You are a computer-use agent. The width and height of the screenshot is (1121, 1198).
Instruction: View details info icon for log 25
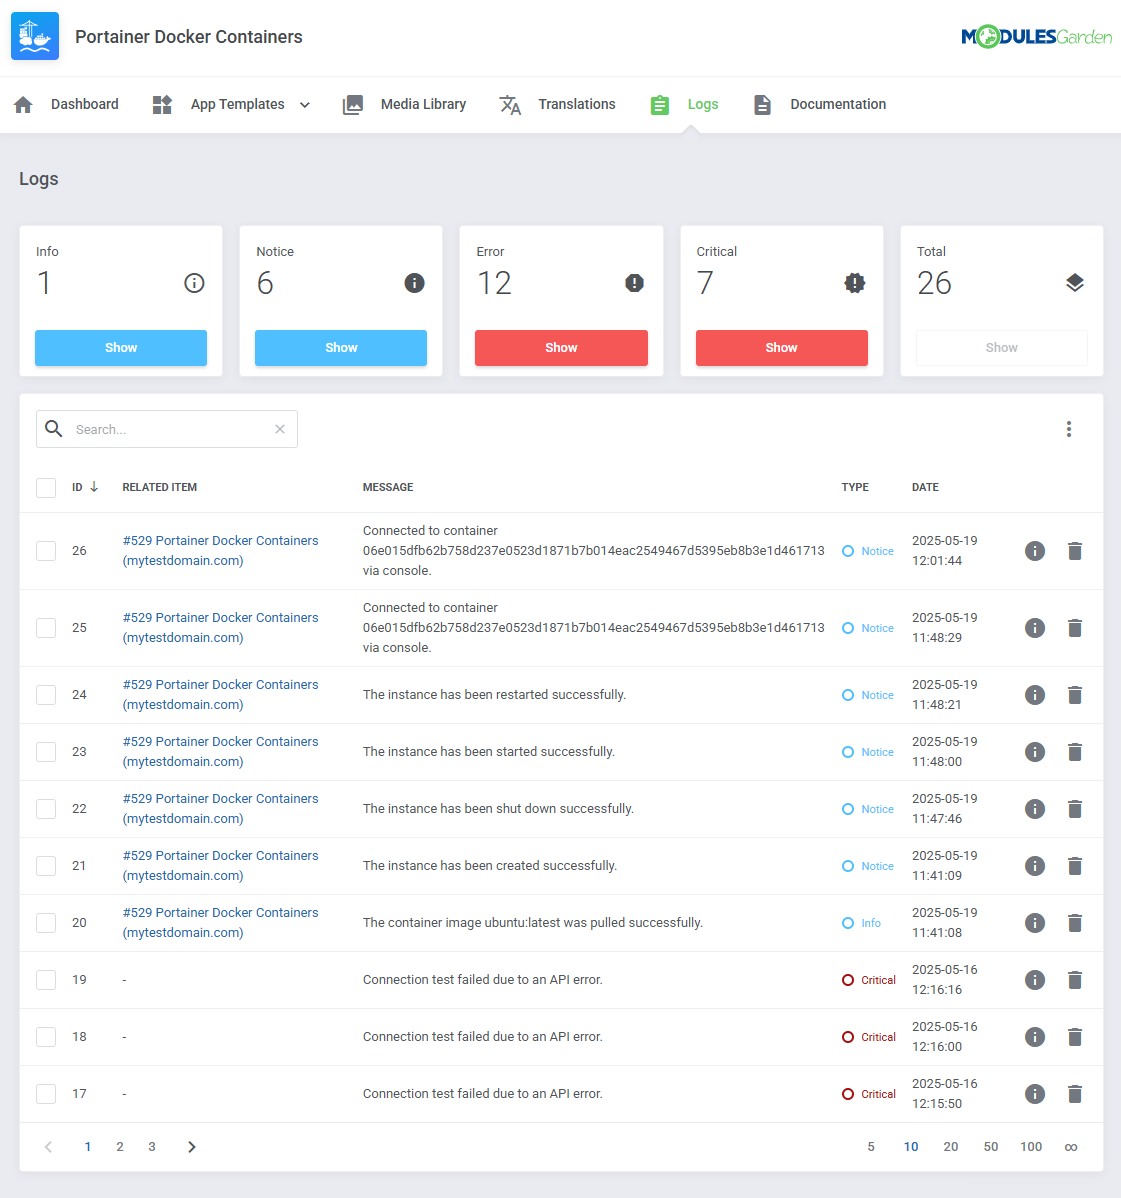[1035, 628]
